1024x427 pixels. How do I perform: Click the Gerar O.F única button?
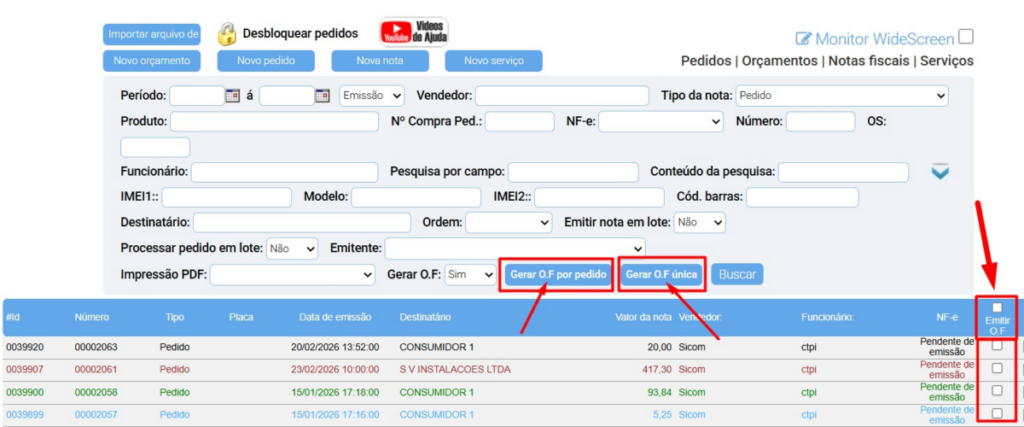(x=663, y=275)
